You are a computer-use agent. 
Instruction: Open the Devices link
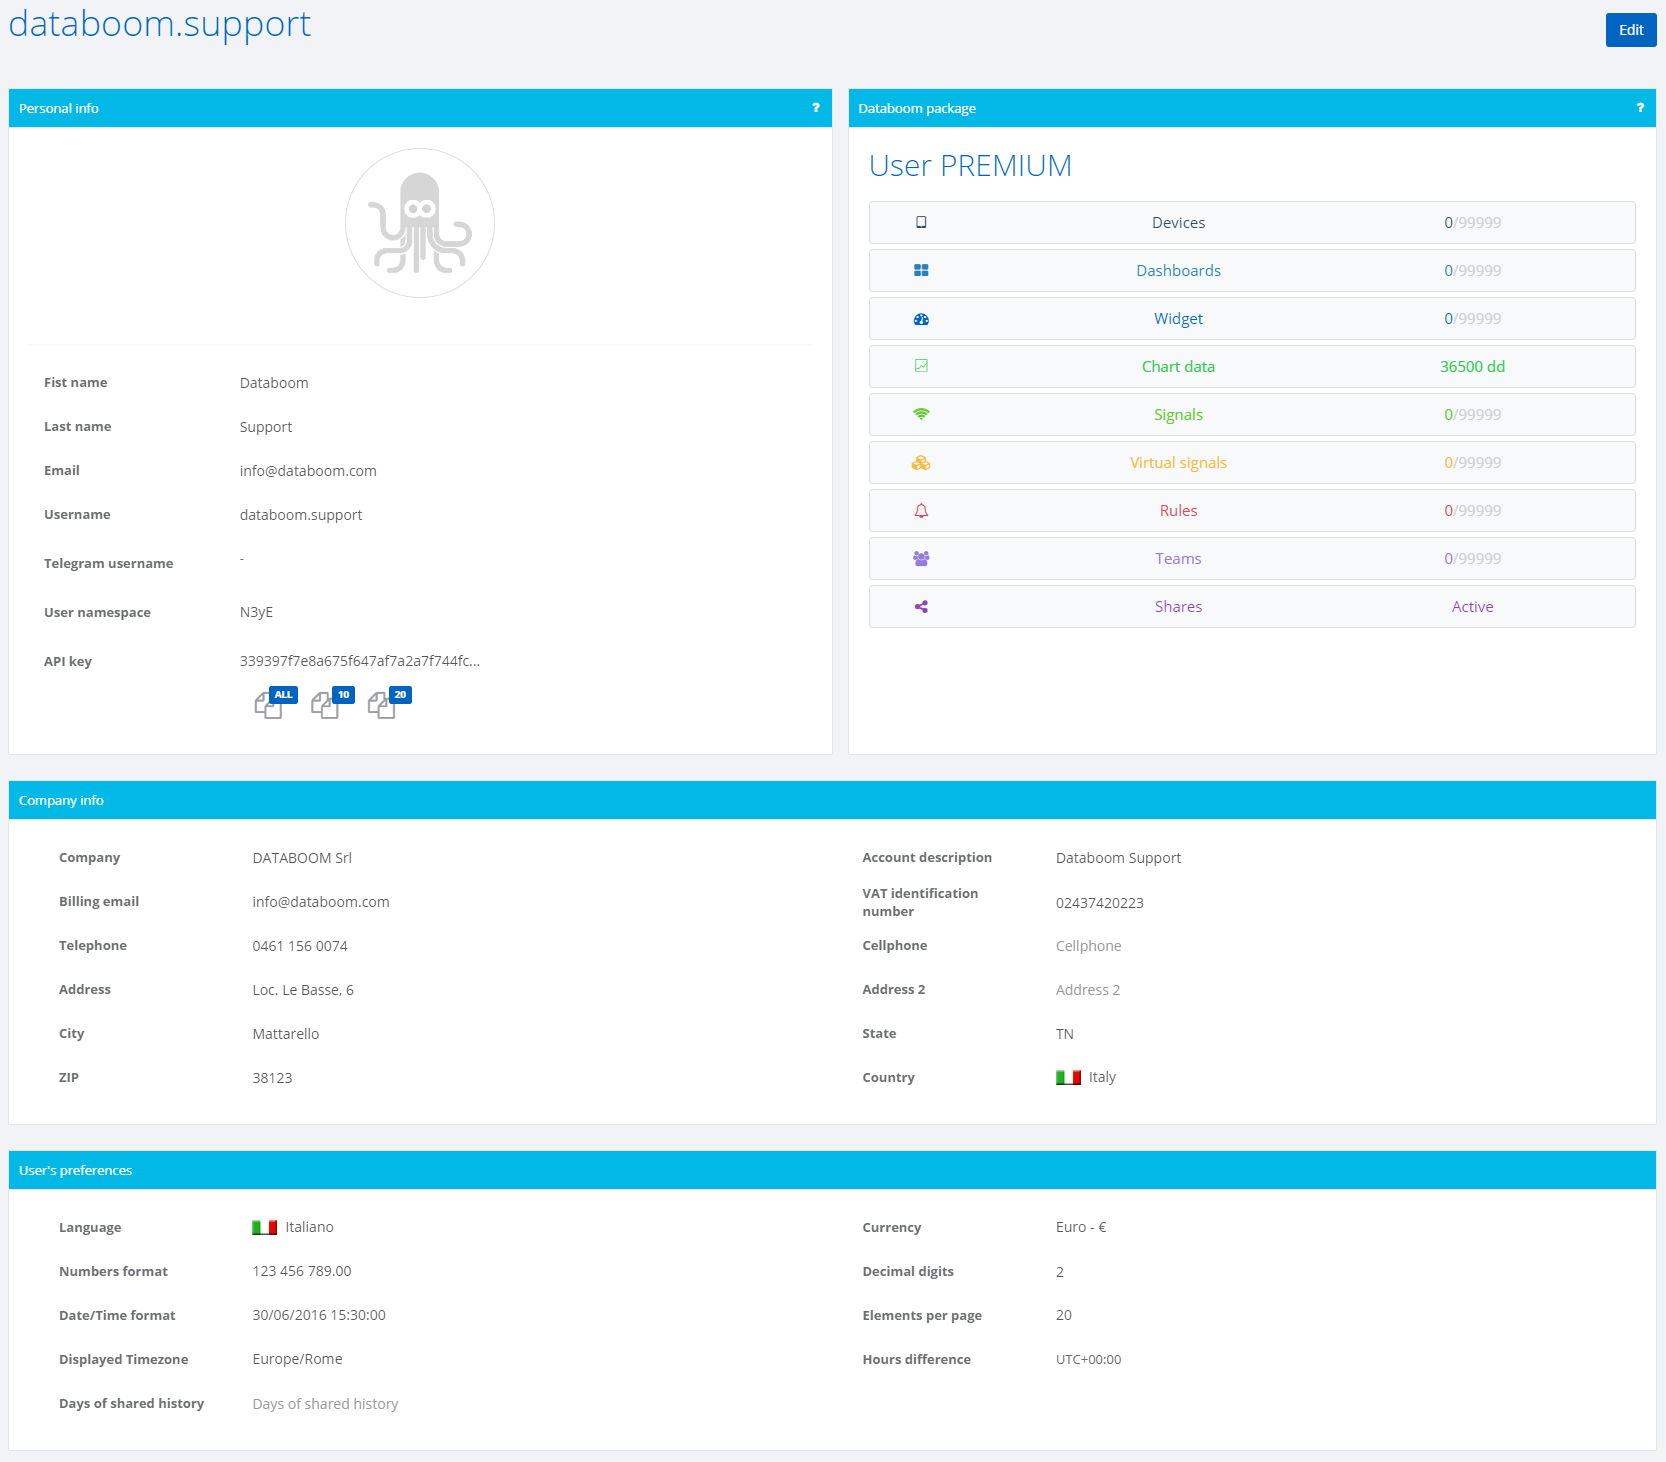1178,223
